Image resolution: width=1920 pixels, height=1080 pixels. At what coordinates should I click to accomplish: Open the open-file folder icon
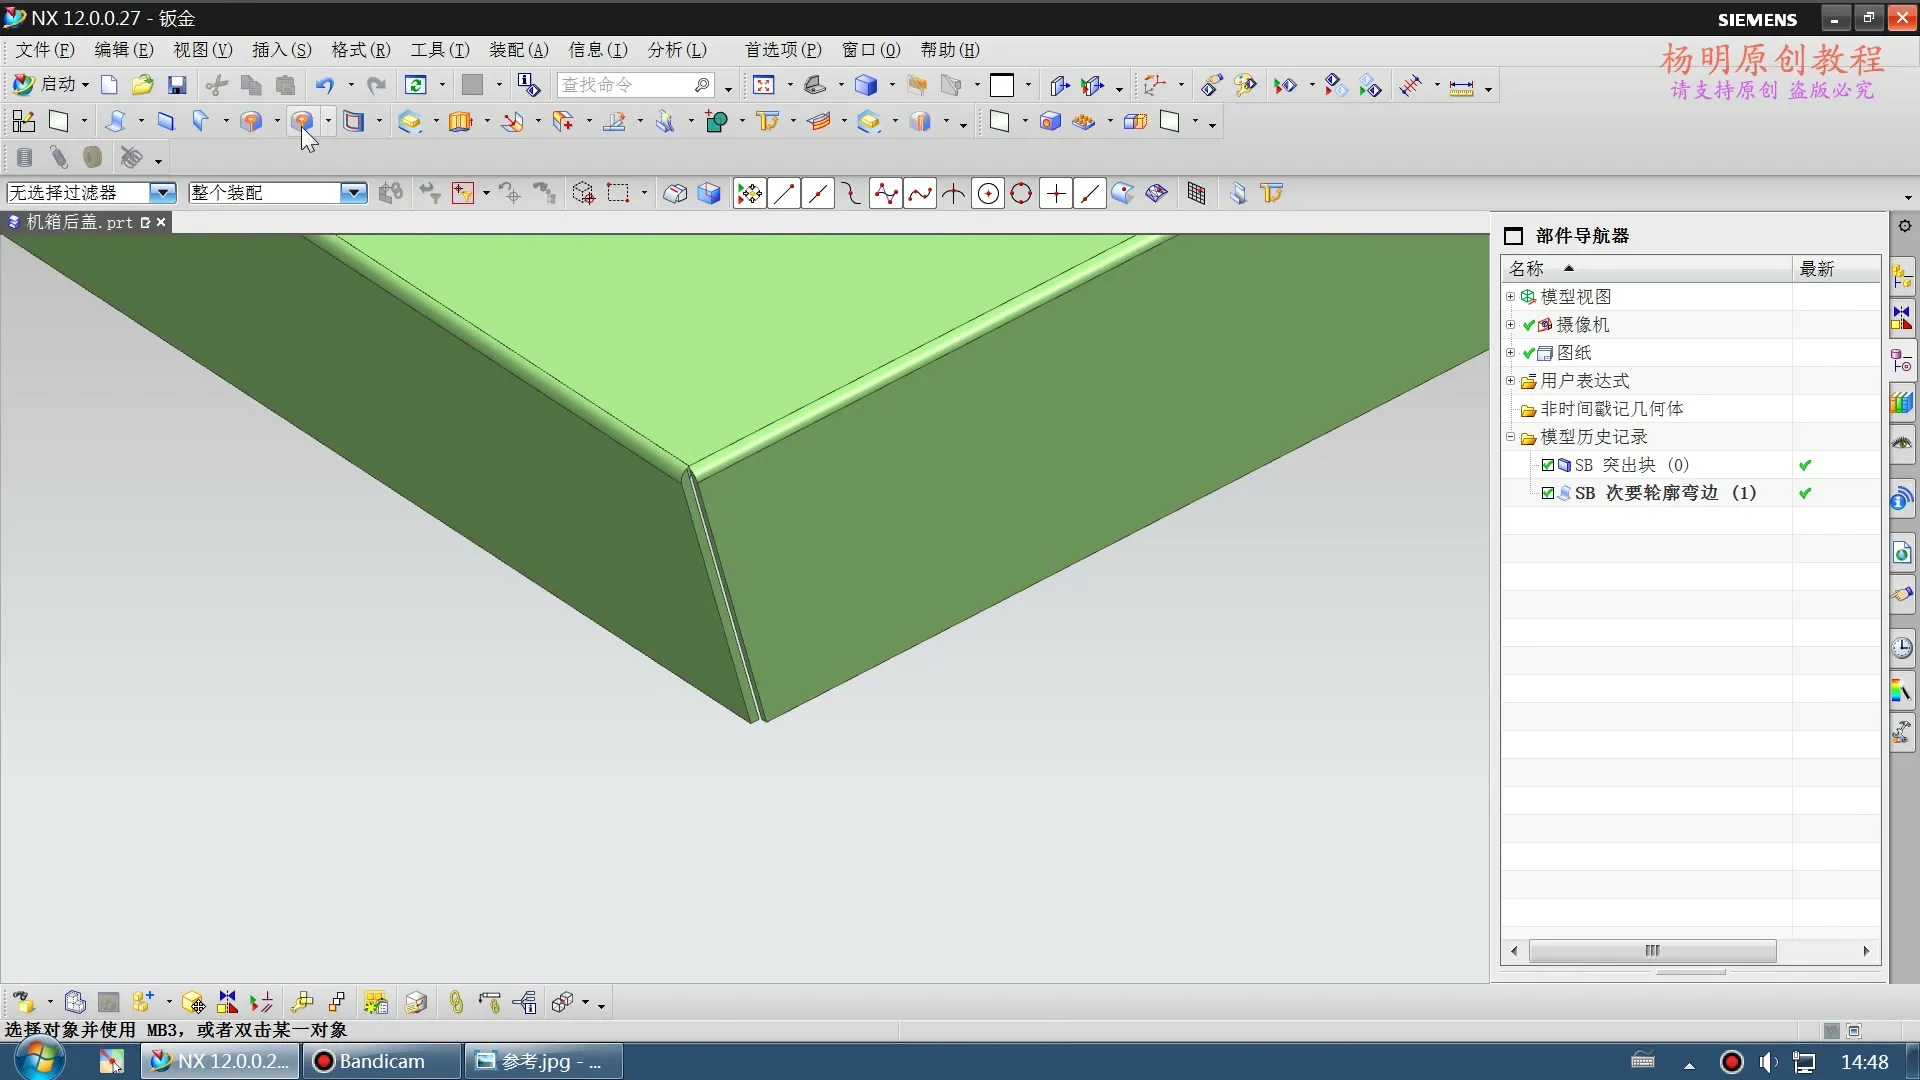coord(142,86)
